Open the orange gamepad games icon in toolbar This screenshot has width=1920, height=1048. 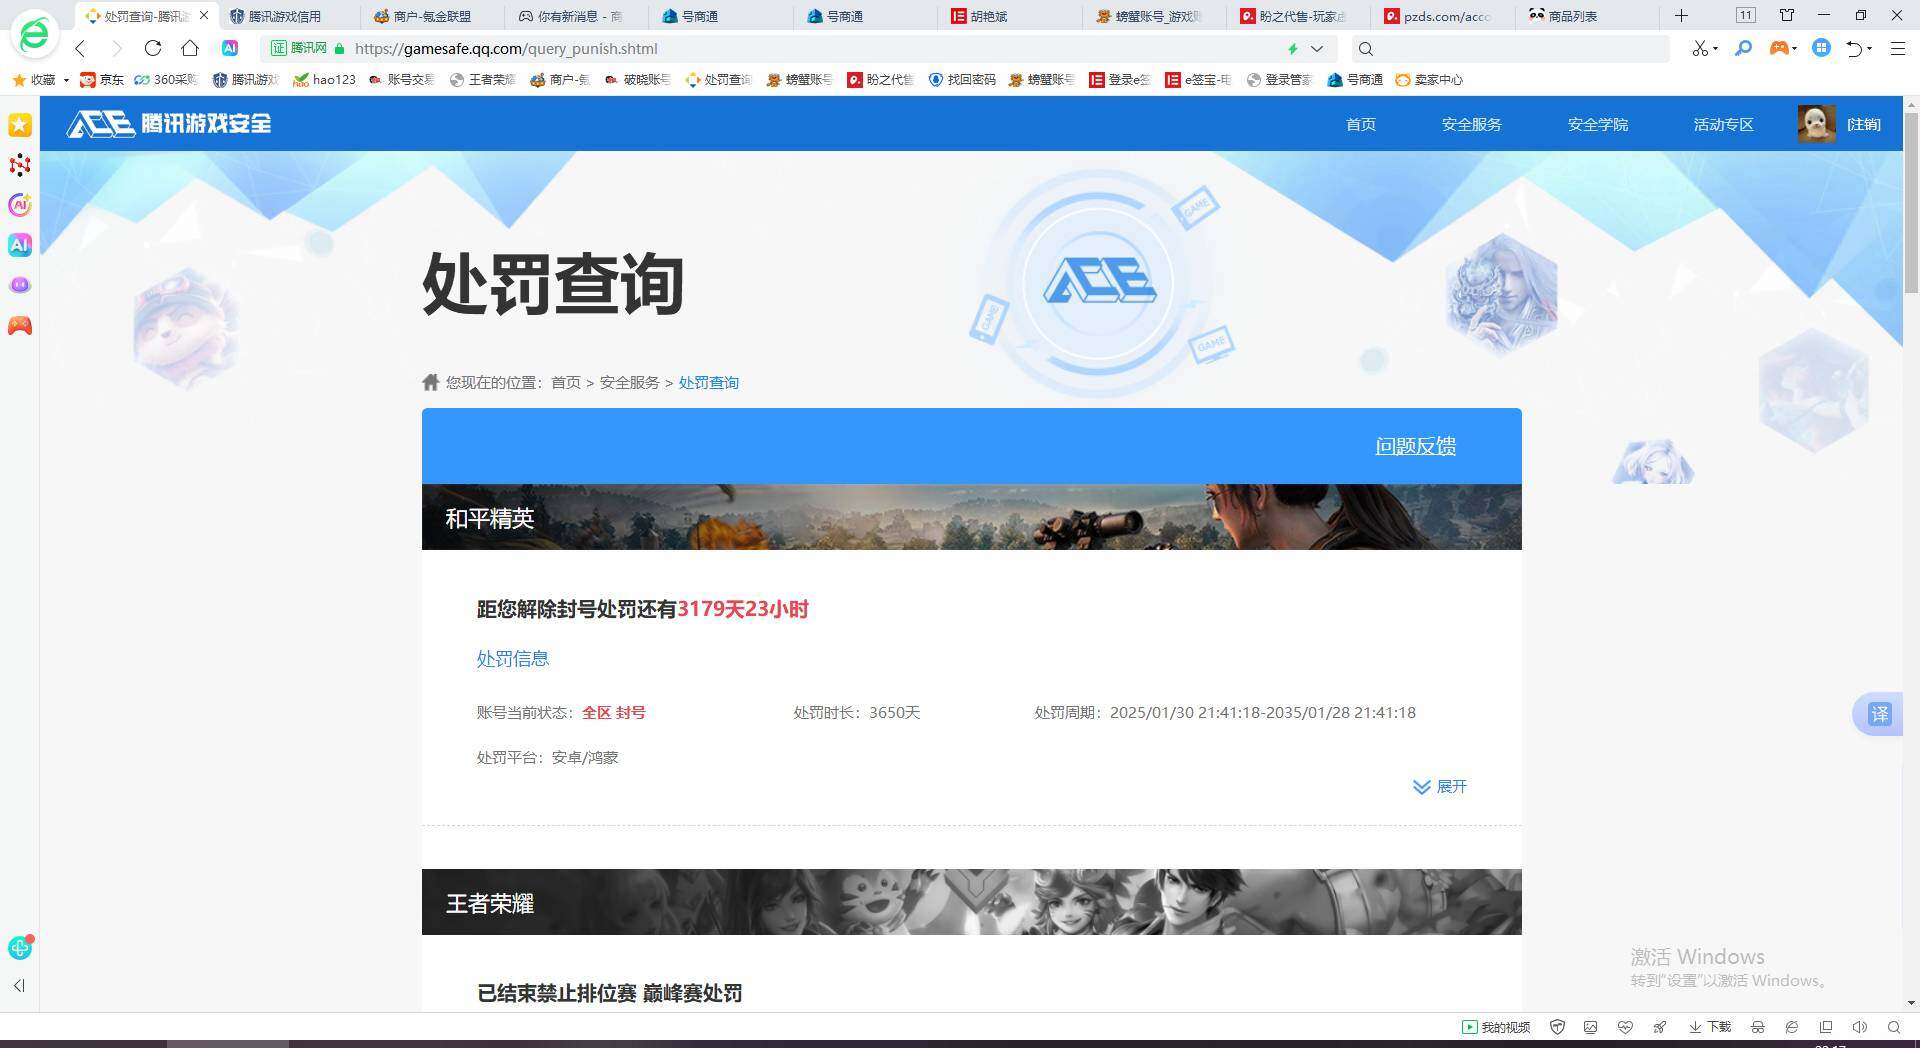point(1779,48)
